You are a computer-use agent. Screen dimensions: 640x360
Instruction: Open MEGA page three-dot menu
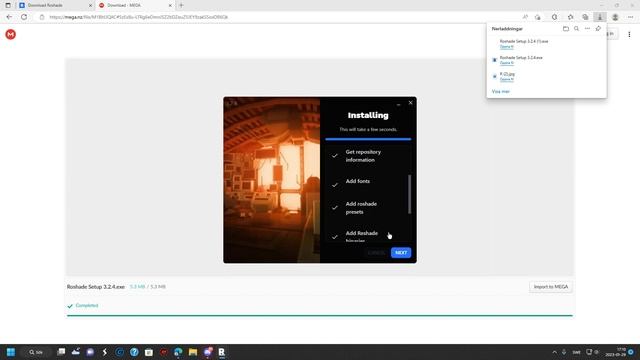[629, 35]
